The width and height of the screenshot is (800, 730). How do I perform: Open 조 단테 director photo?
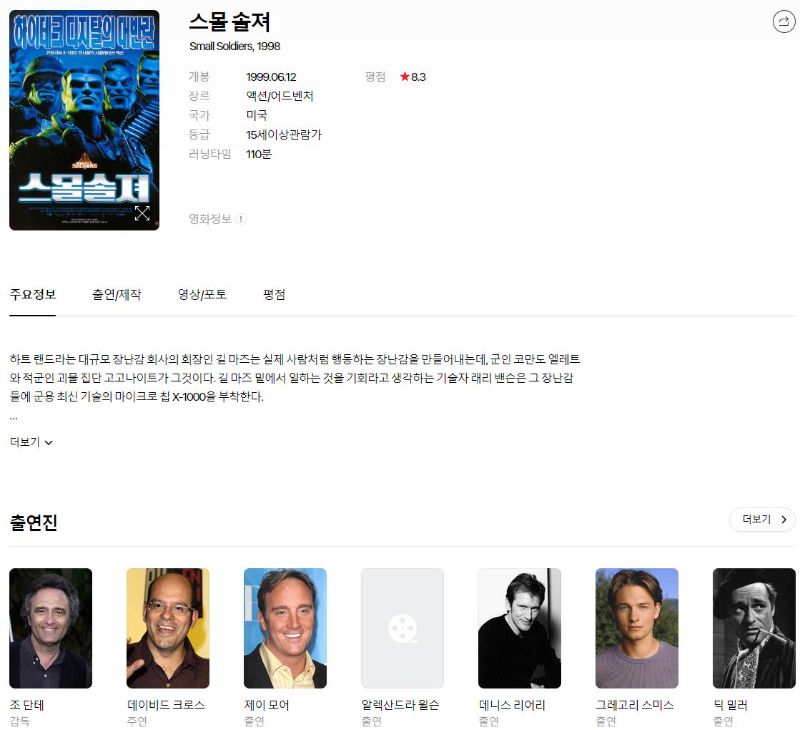click(51, 628)
